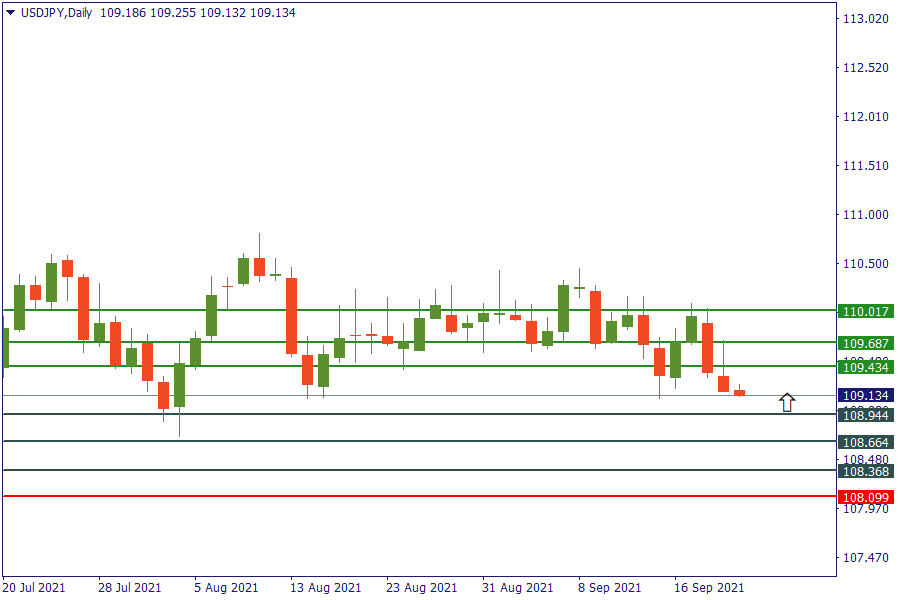Click the red 108.099 level price label

866,497
